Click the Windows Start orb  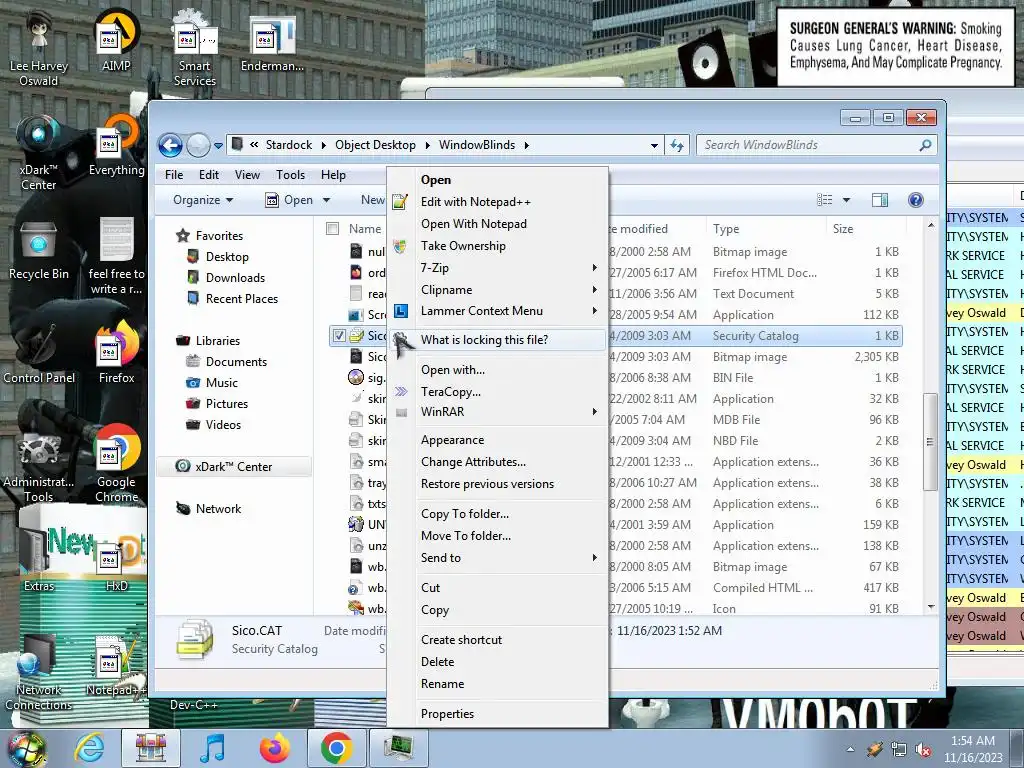point(27,748)
